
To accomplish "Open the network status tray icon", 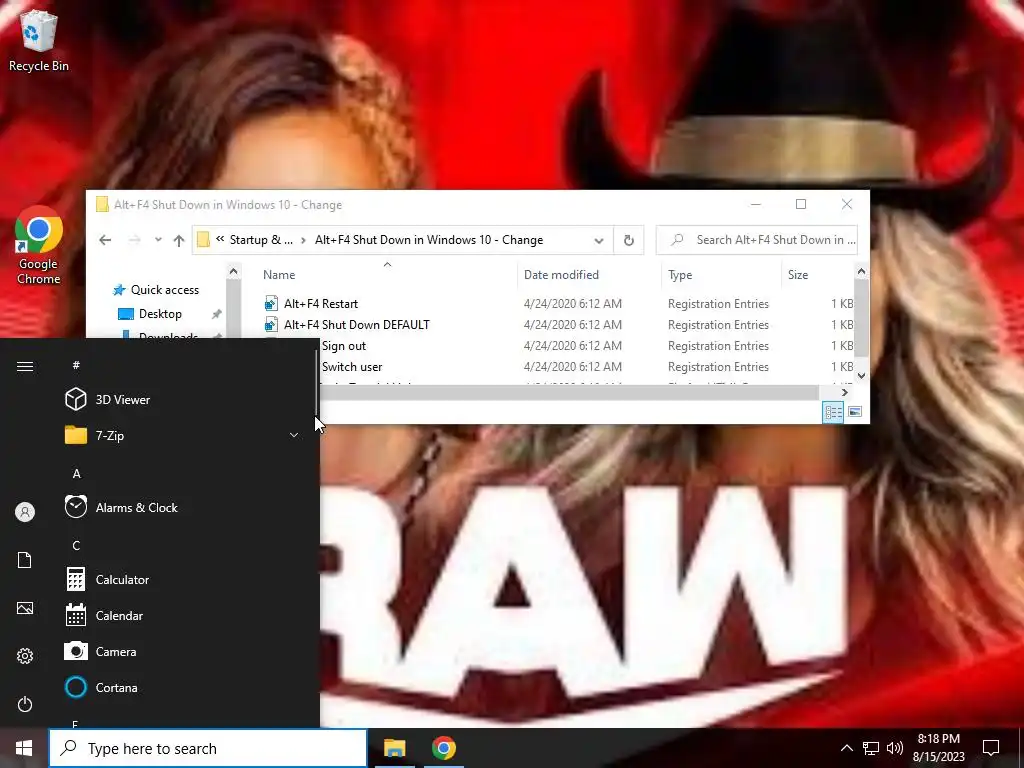I will click(871, 748).
